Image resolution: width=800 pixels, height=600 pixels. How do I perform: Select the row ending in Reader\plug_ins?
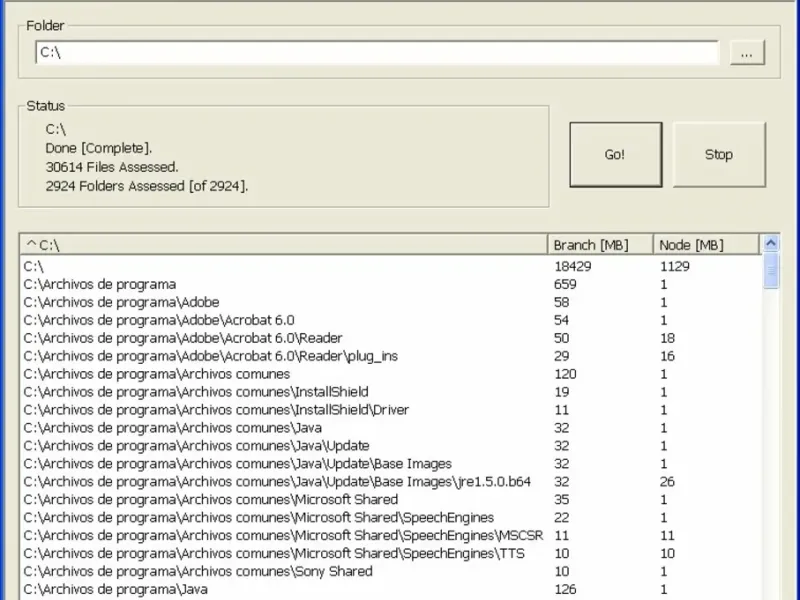click(390, 356)
